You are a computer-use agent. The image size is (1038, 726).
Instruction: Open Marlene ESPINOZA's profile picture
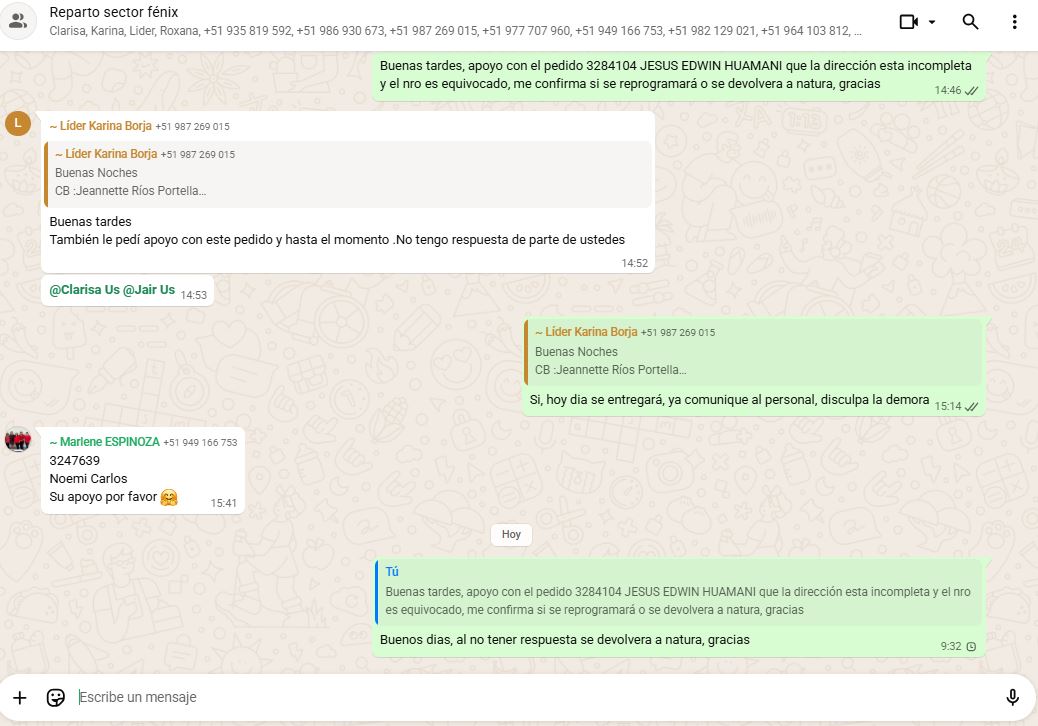[17, 440]
